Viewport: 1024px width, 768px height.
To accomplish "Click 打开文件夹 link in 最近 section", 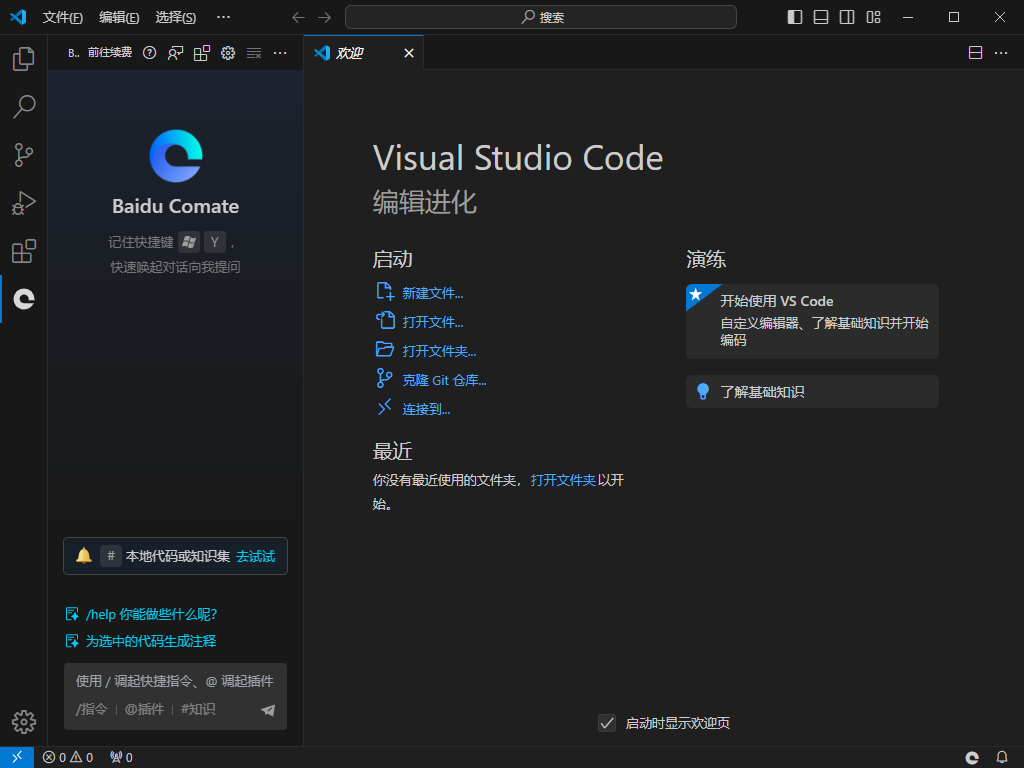I will pos(563,480).
